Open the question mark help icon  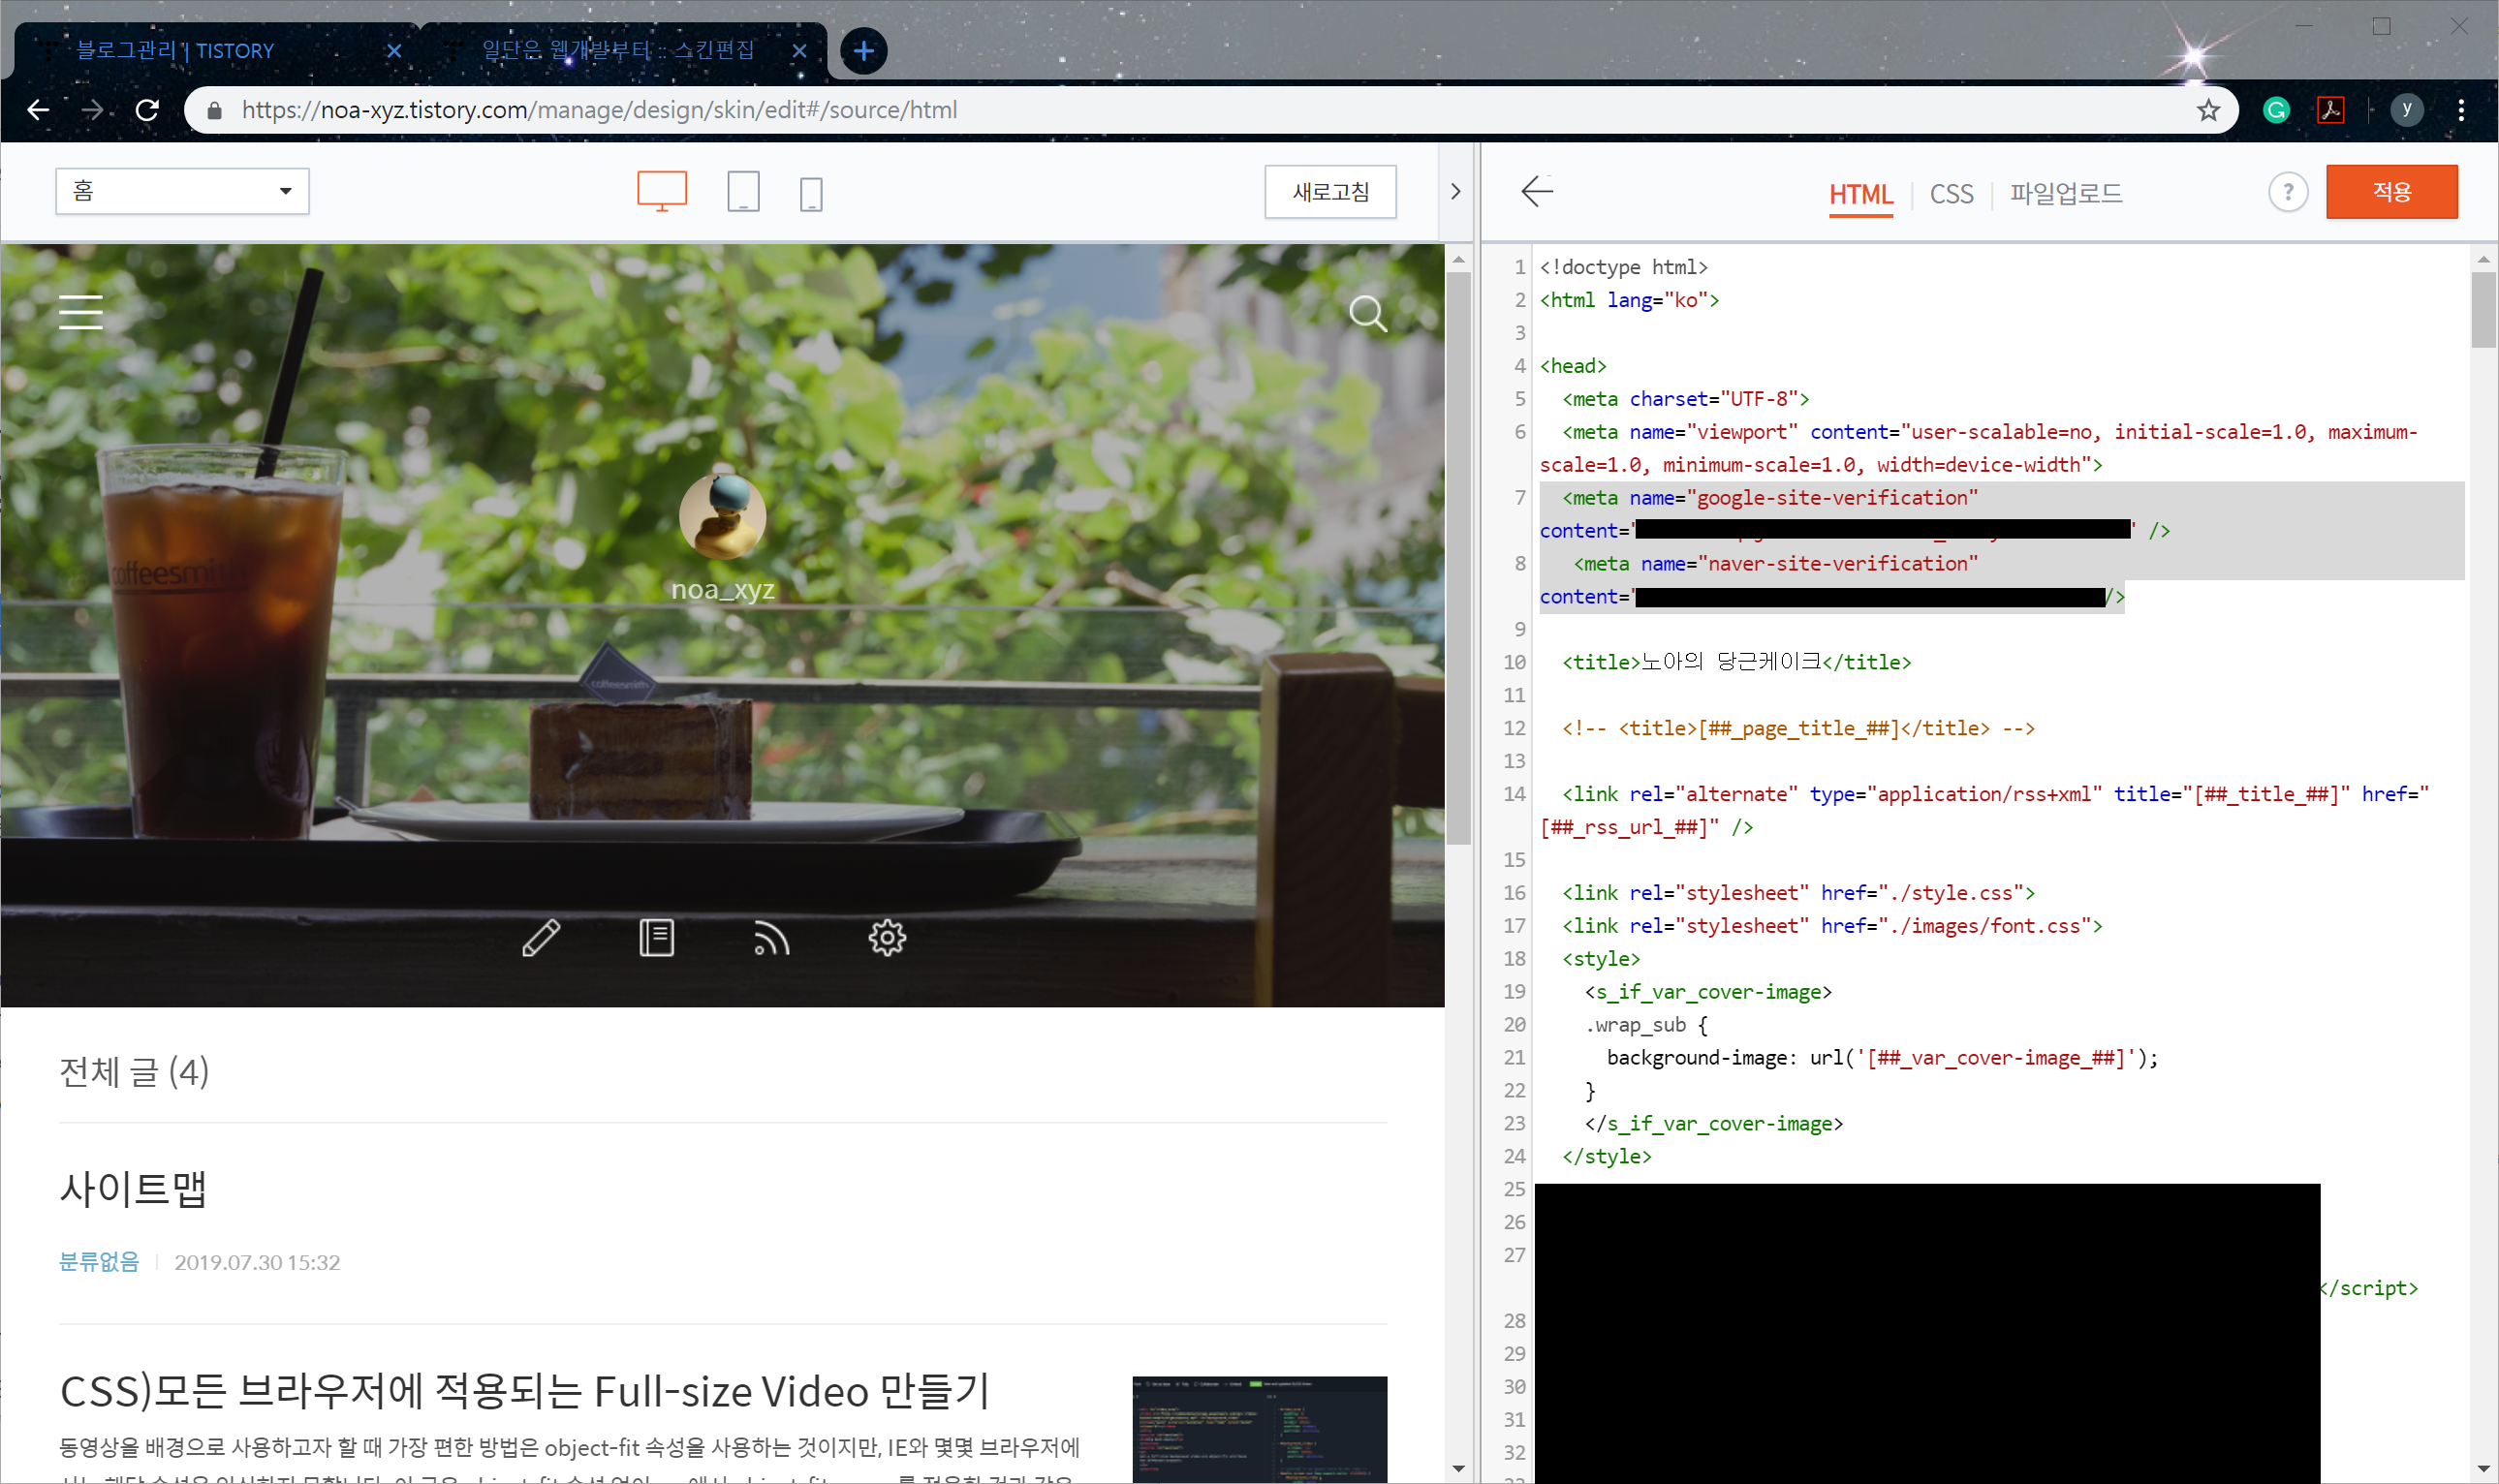2287,192
